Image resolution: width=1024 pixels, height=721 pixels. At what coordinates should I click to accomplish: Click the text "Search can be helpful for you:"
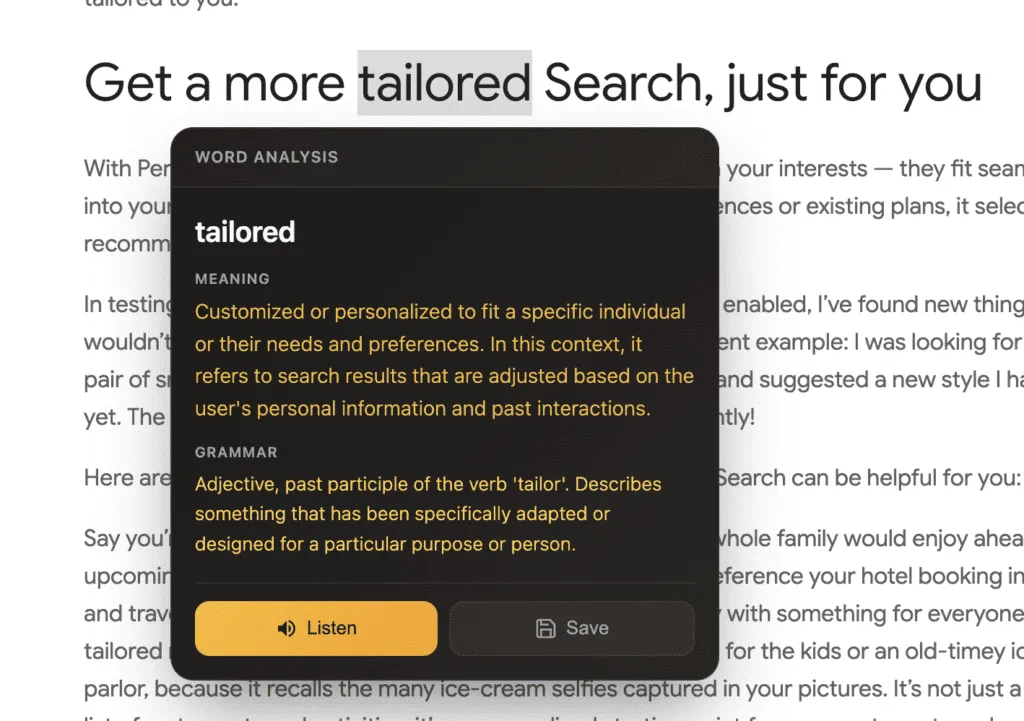pos(868,477)
